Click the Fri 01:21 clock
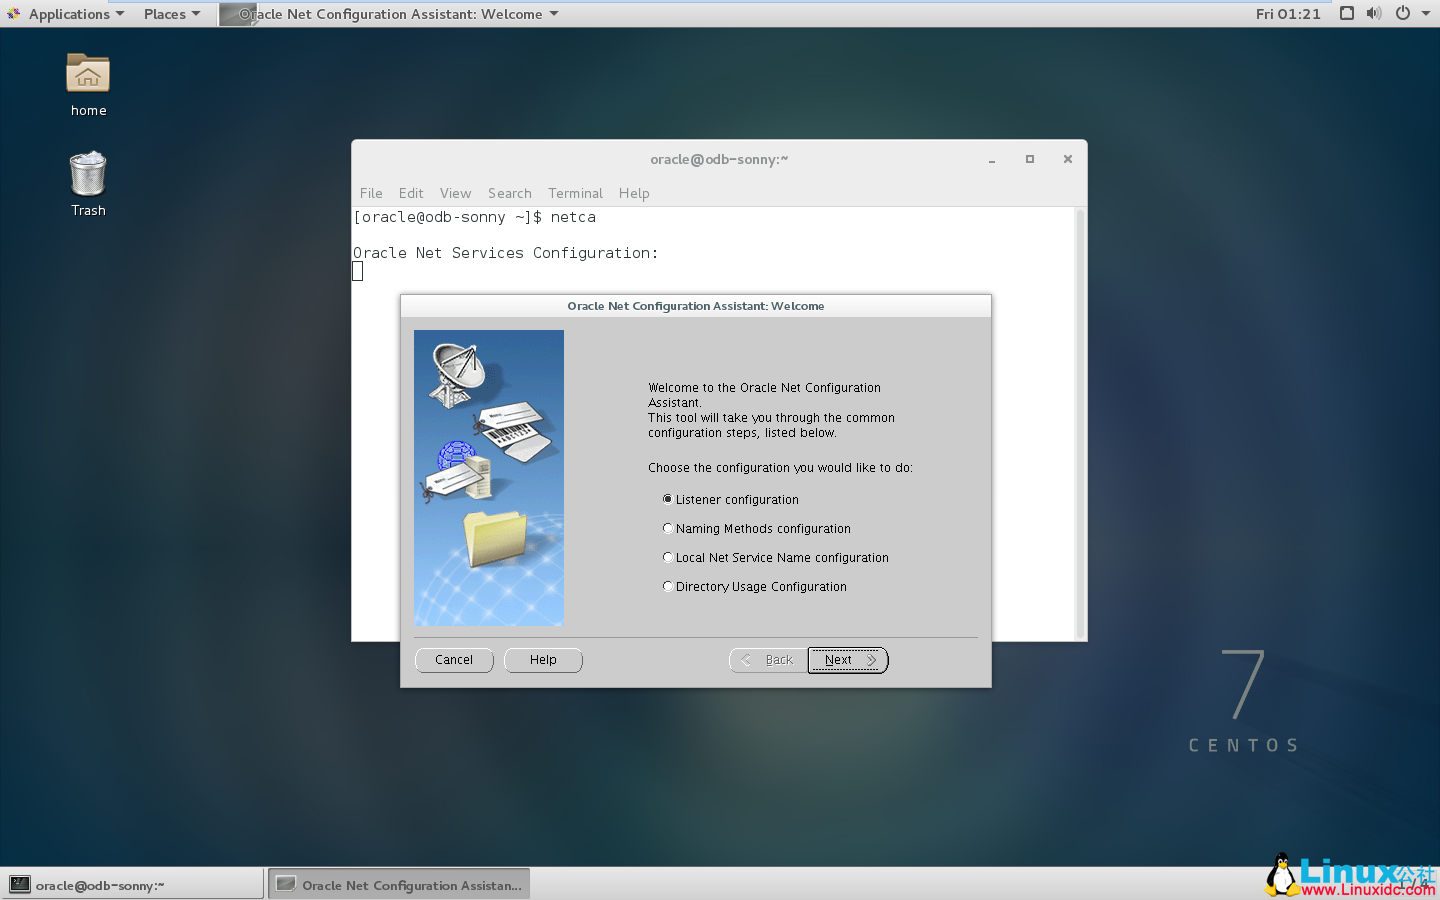 pyautogui.click(x=1288, y=14)
